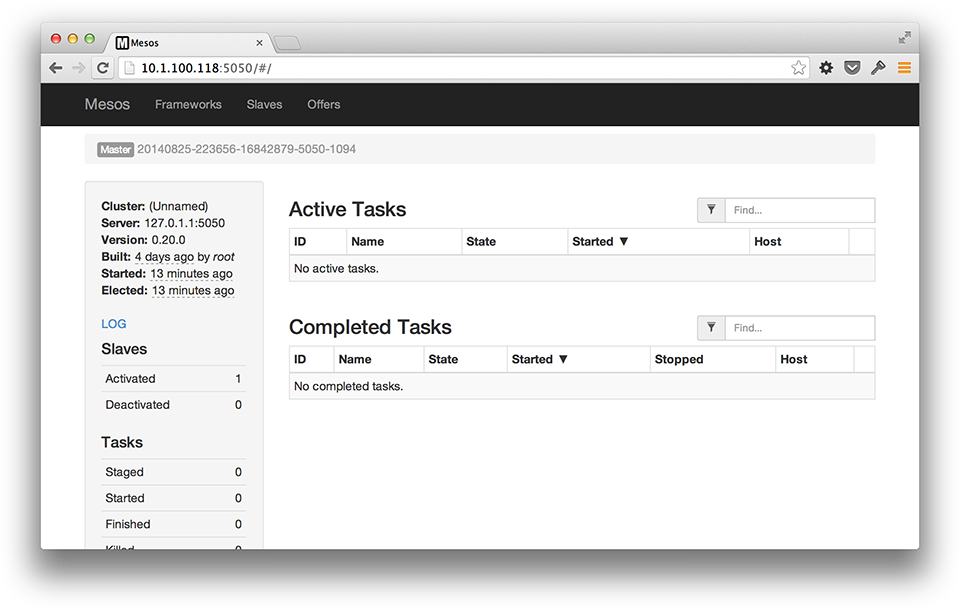Click the browser back arrow
The height and width of the screenshot is (609, 960).
[56, 68]
